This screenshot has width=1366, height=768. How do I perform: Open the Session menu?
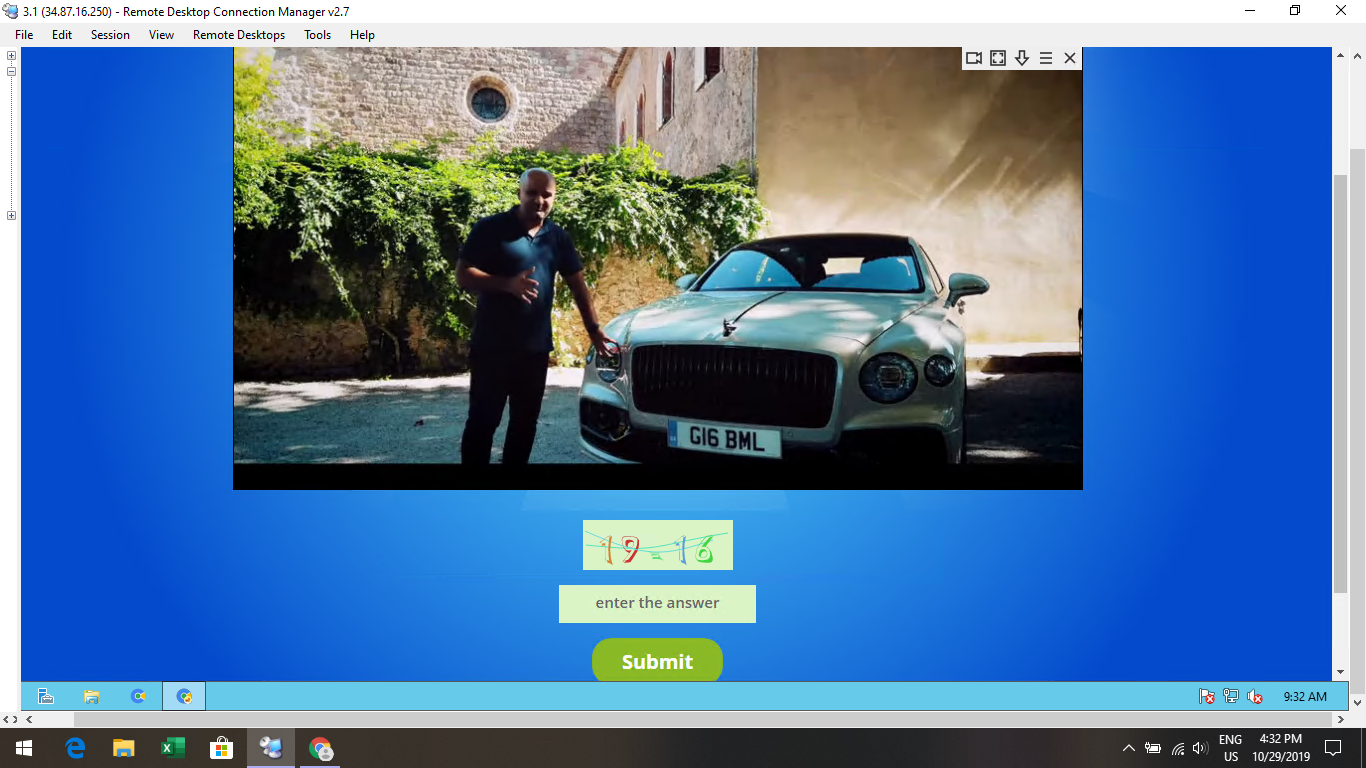click(110, 34)
